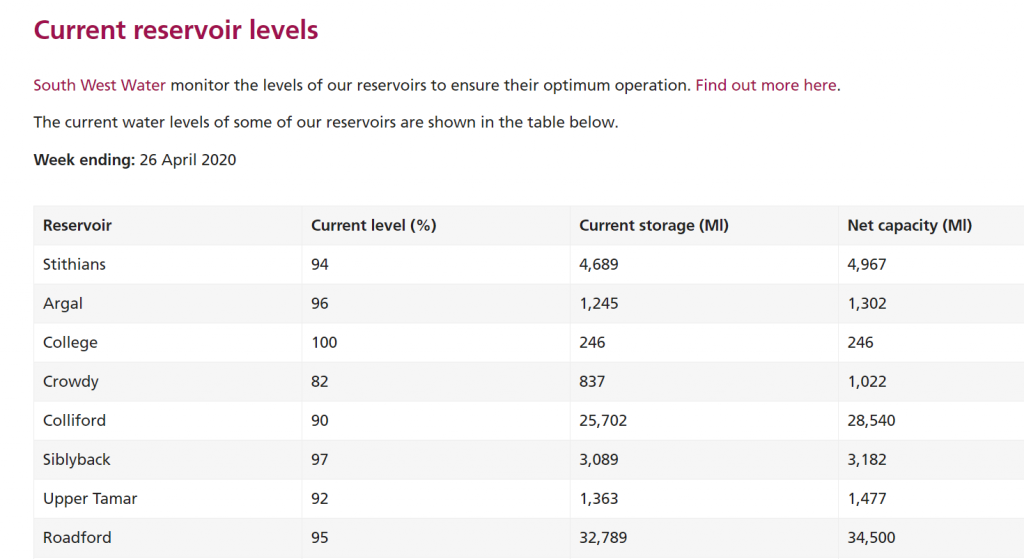Select Crowdy's current storage value 837
Image resolution: width=1024 pixels, height=559 pixels.
tap(592, 381)
